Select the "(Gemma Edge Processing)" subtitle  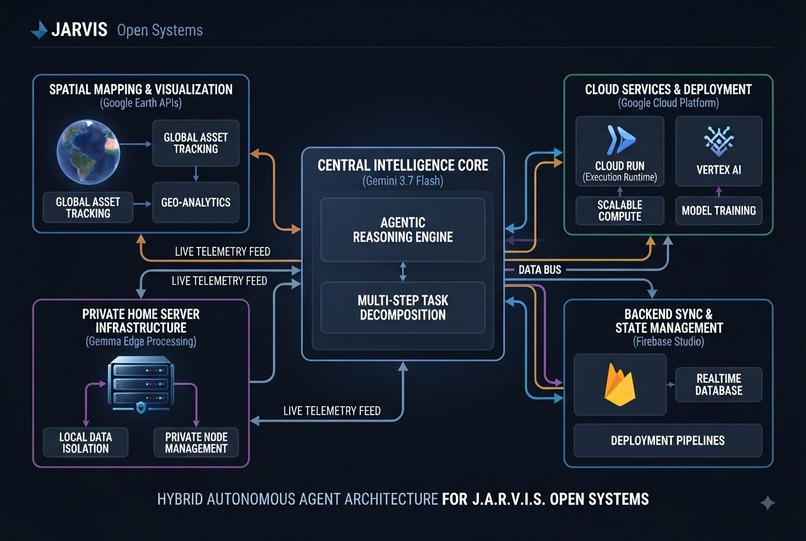(x=141, y=341)
